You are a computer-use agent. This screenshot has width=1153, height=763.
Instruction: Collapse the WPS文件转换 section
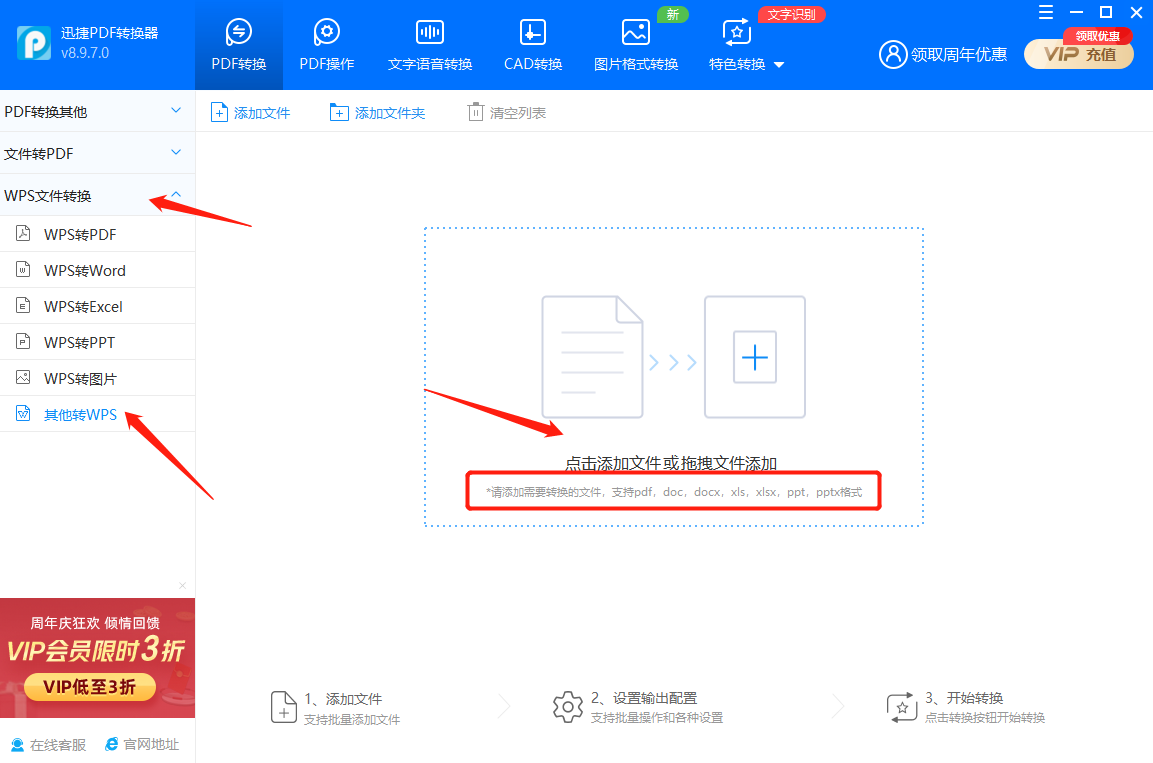(x=176, y=195)
